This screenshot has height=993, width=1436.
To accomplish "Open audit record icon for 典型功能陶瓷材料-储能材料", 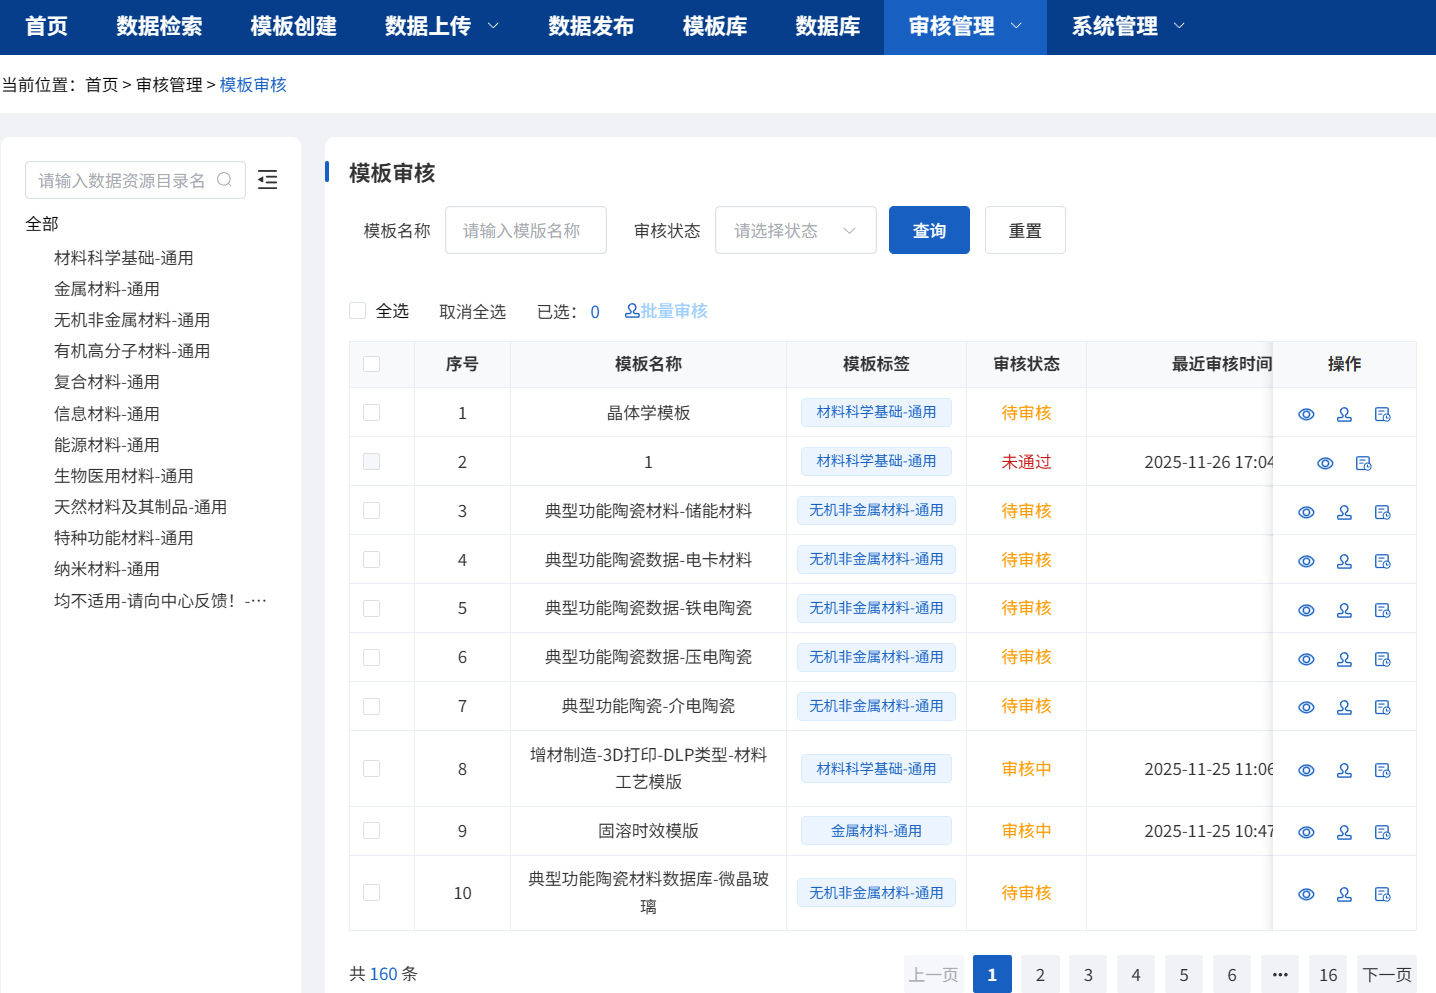I will (1383, 511).
